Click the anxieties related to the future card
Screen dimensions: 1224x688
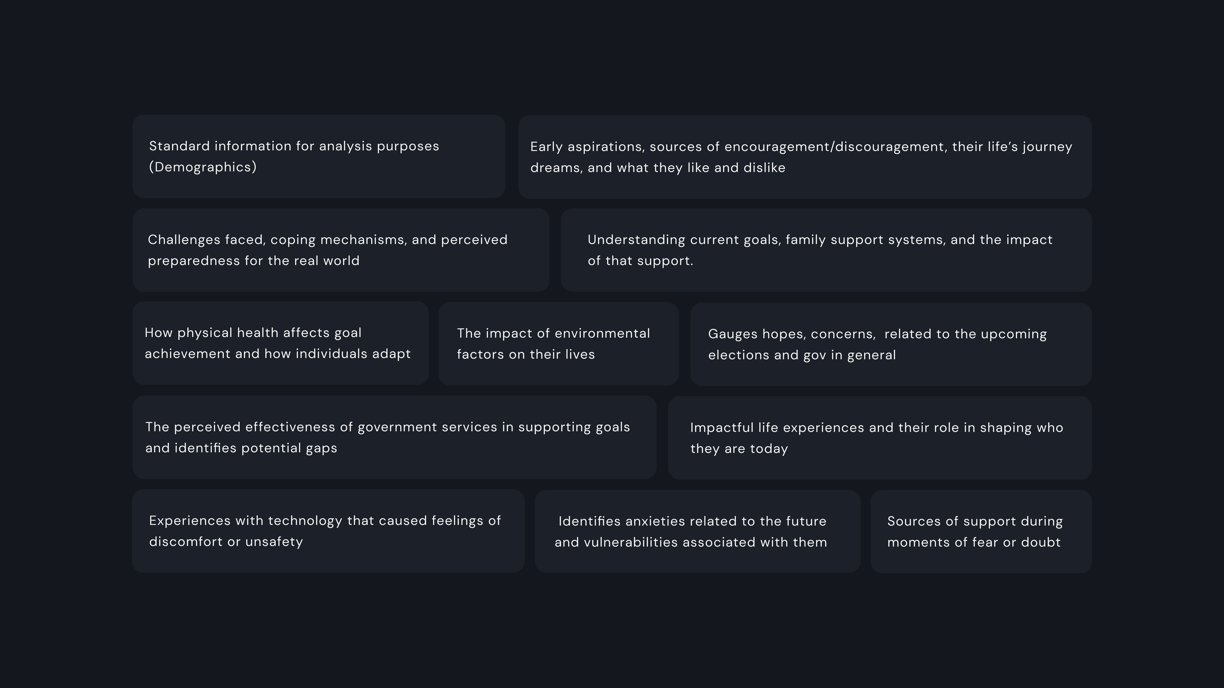coord(698,531)
